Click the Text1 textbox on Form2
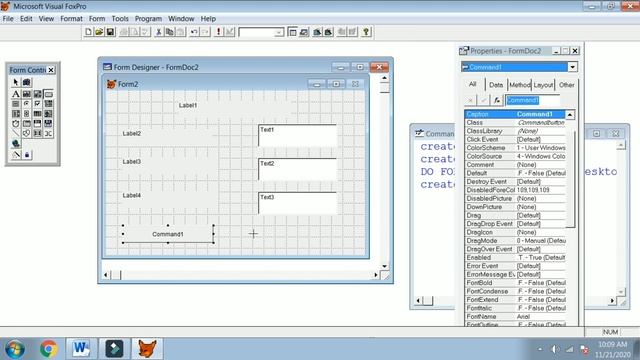This screenshot has height=360, width=640. click(298, 136)
